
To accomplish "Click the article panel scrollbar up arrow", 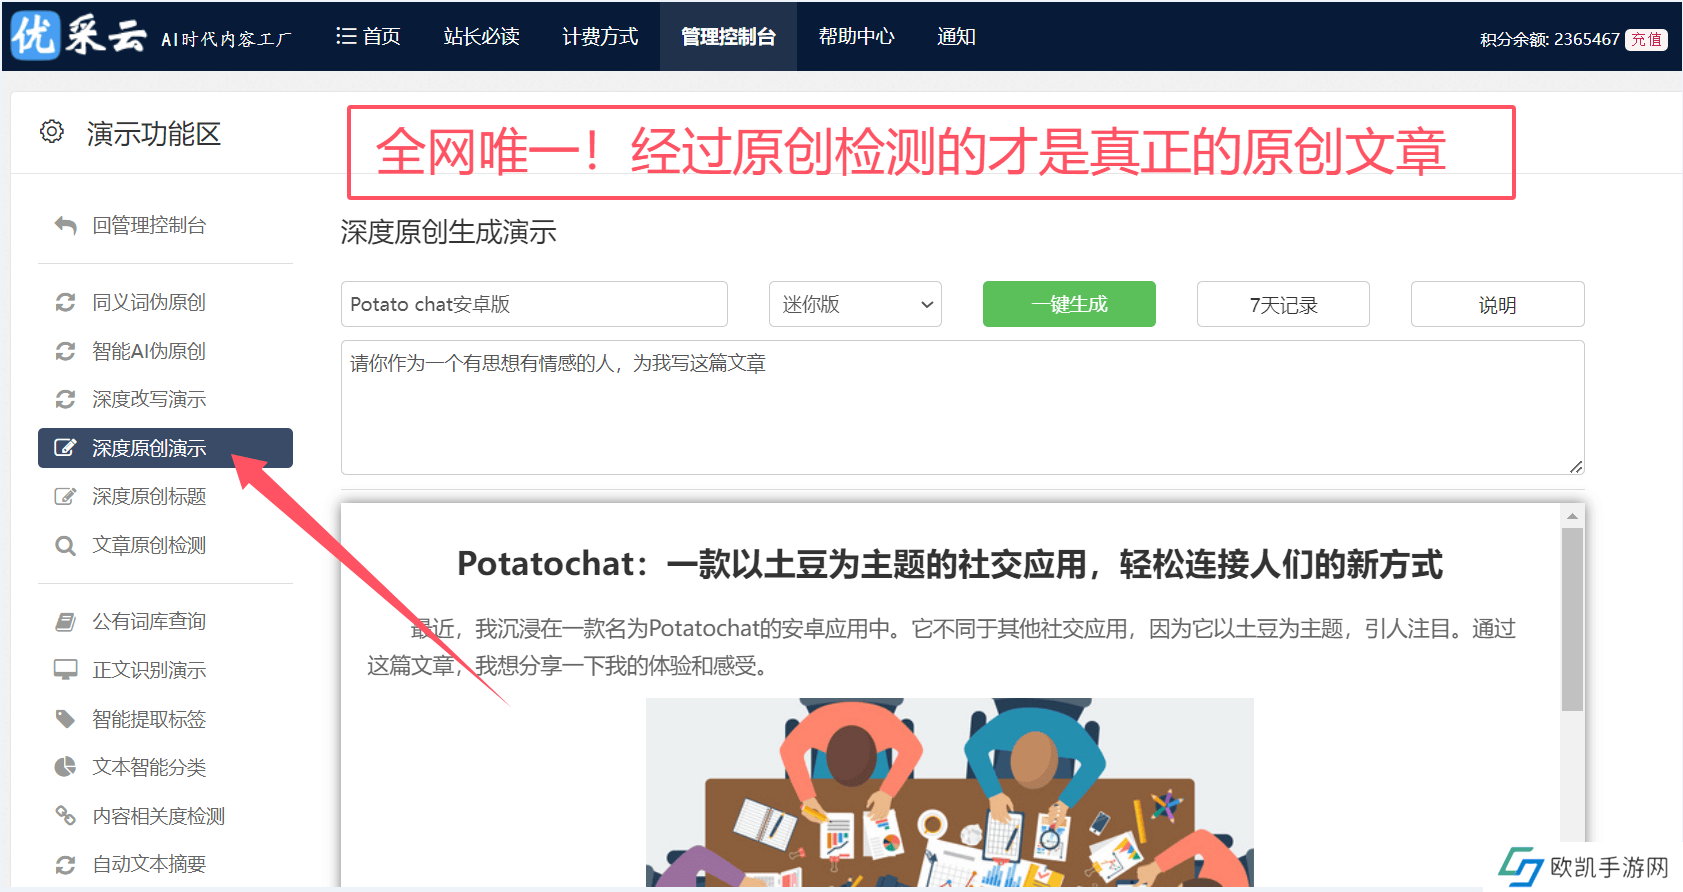I will 1572,516.
